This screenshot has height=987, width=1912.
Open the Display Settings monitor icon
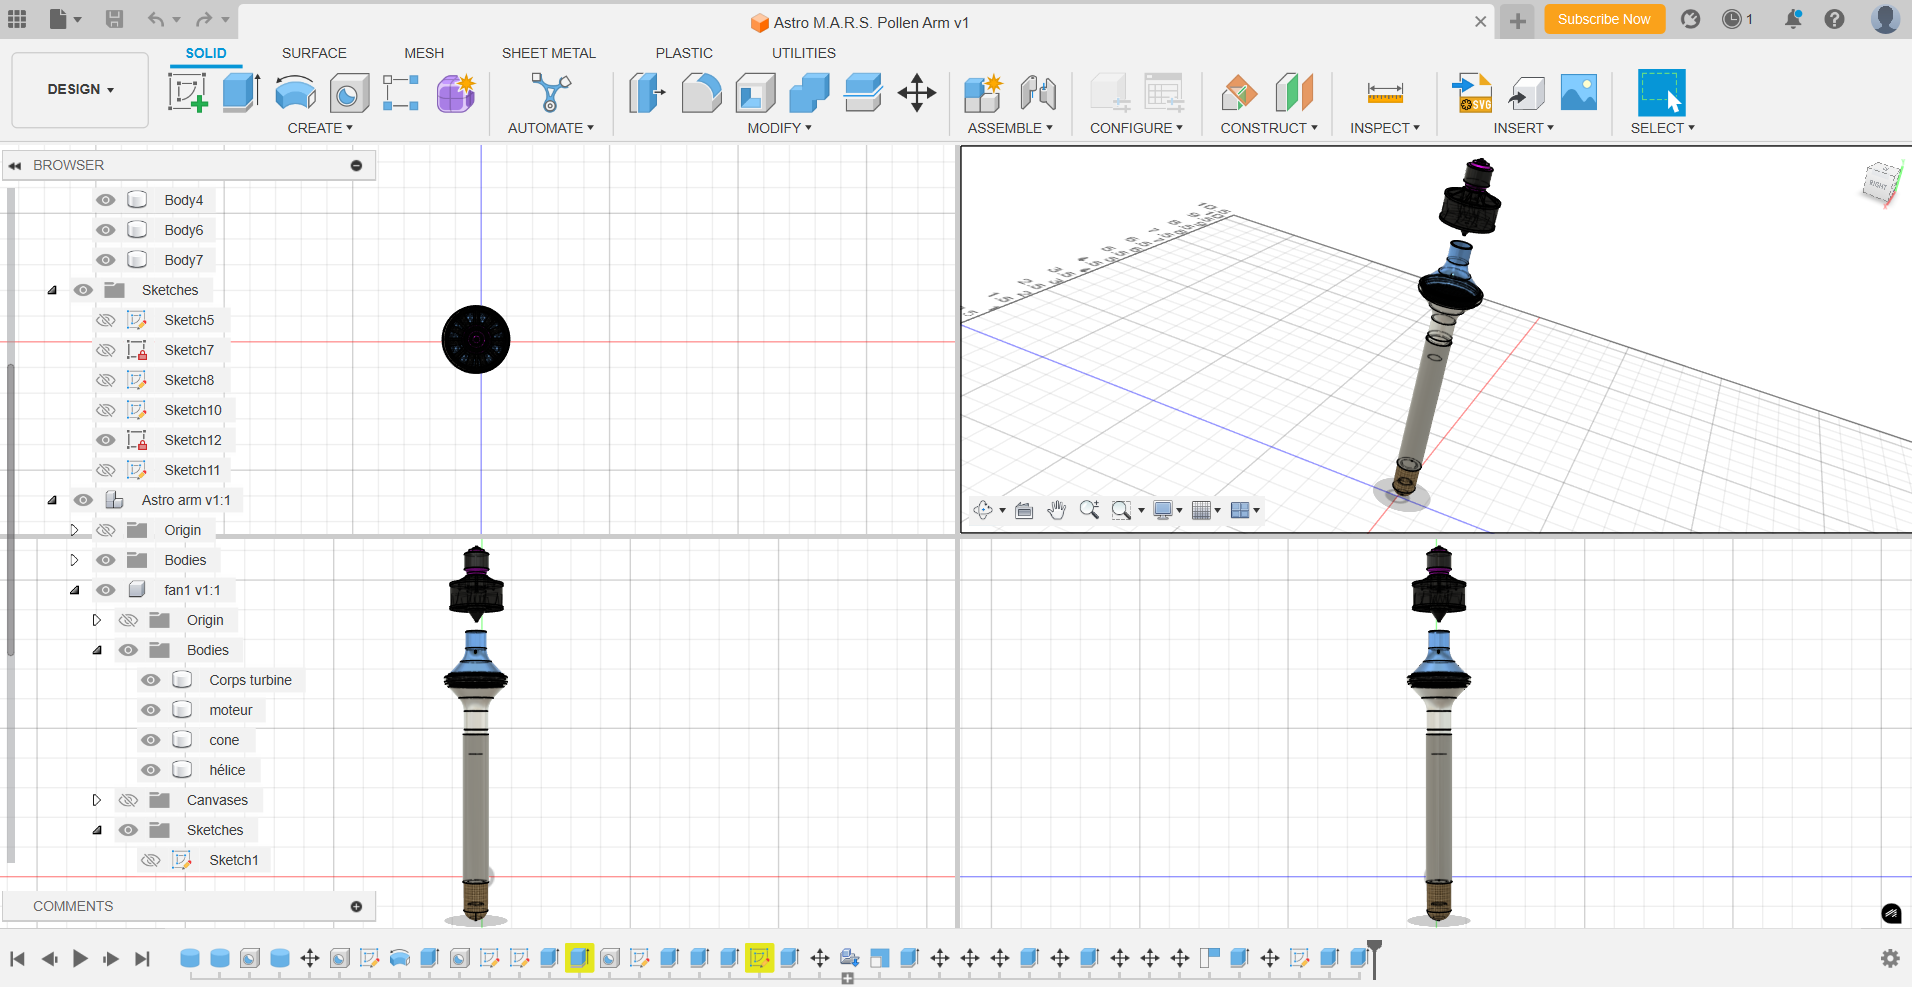tap(1163, 510)
